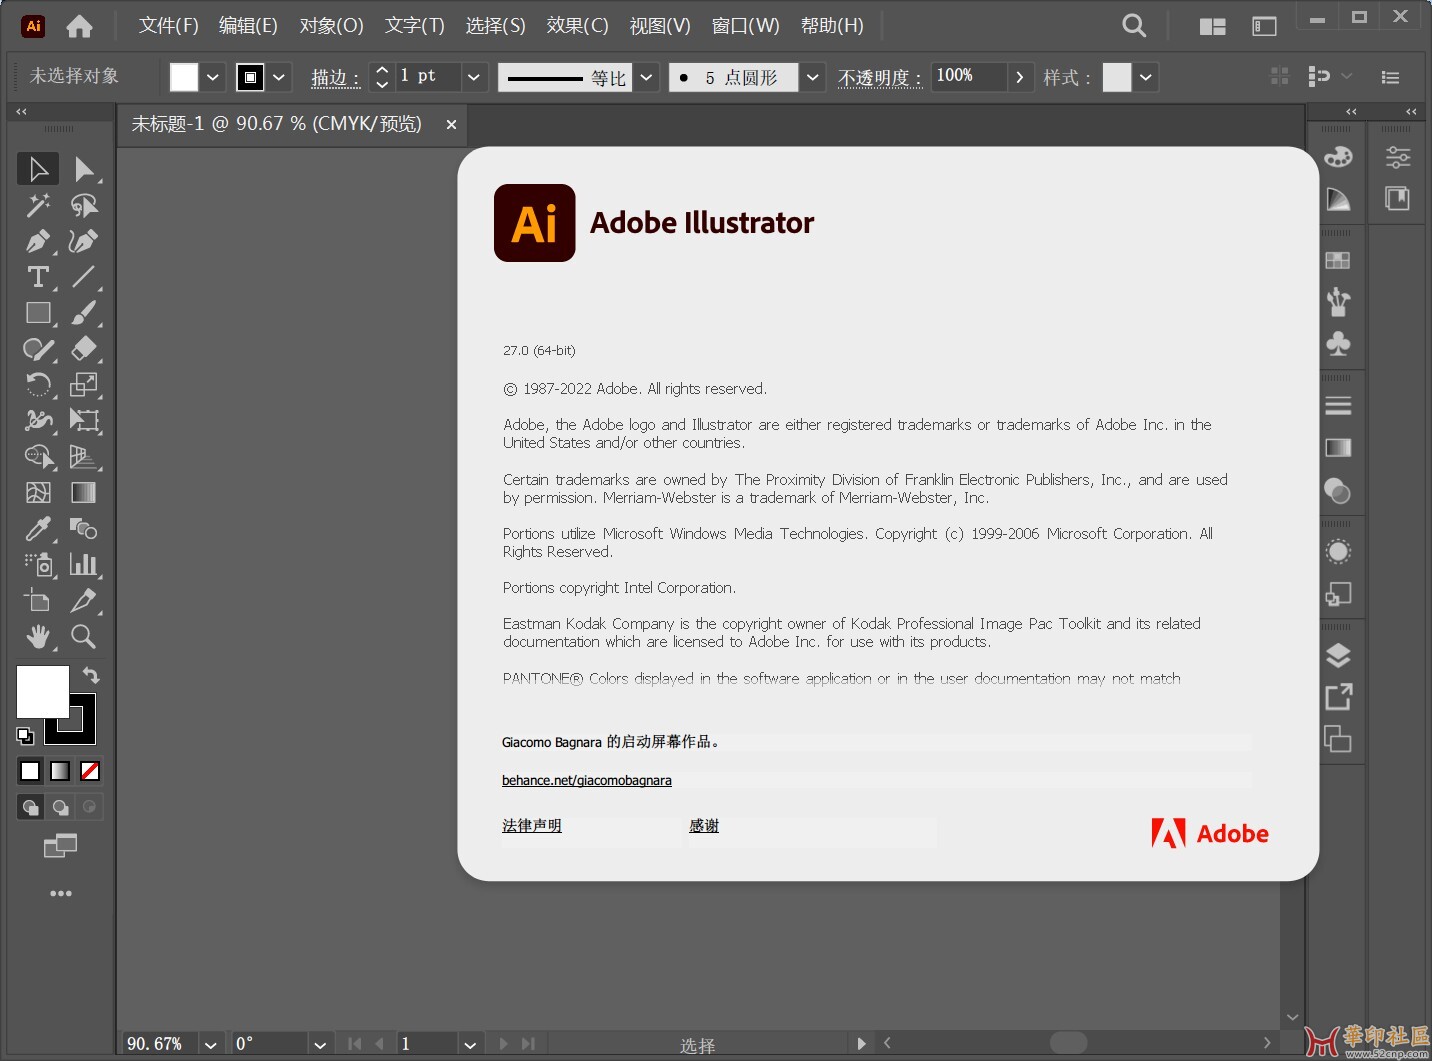
Task: Choose the Rotate tool
Action: pos(38,385)
